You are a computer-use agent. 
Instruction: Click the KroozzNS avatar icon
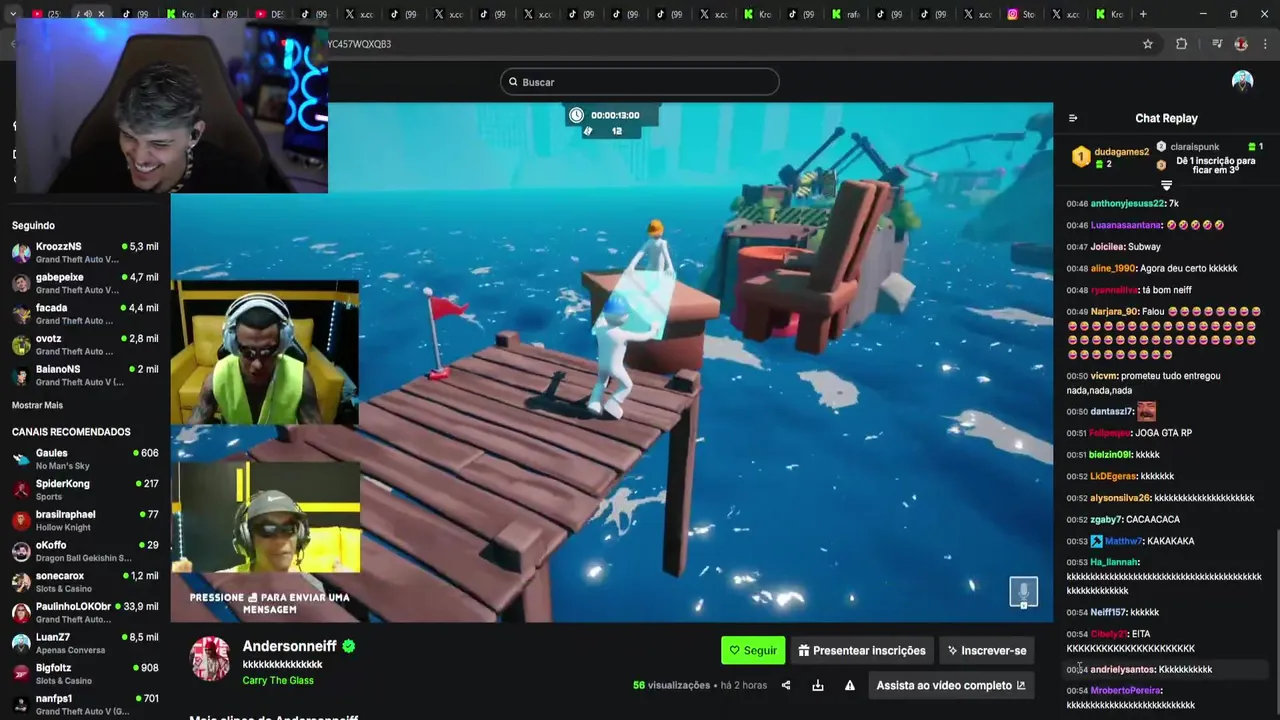[21, 252]
